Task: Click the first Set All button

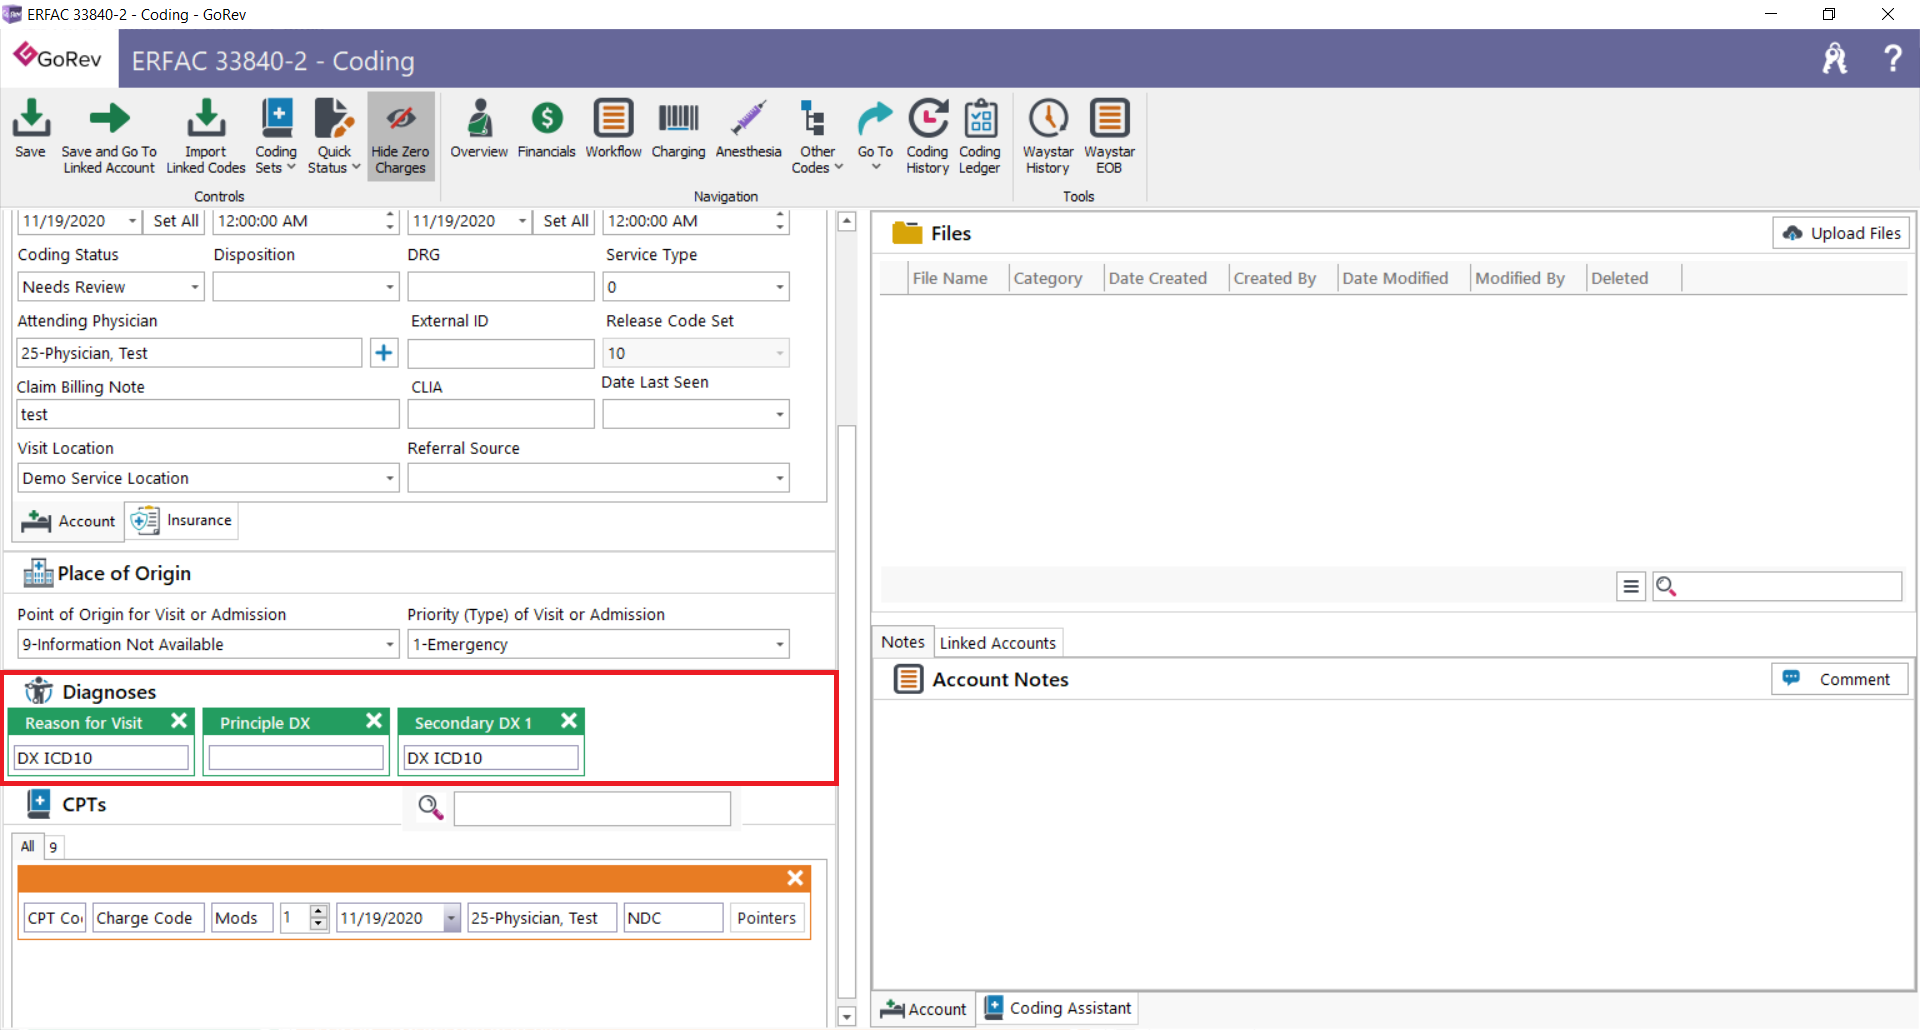Action: point(176,221)
